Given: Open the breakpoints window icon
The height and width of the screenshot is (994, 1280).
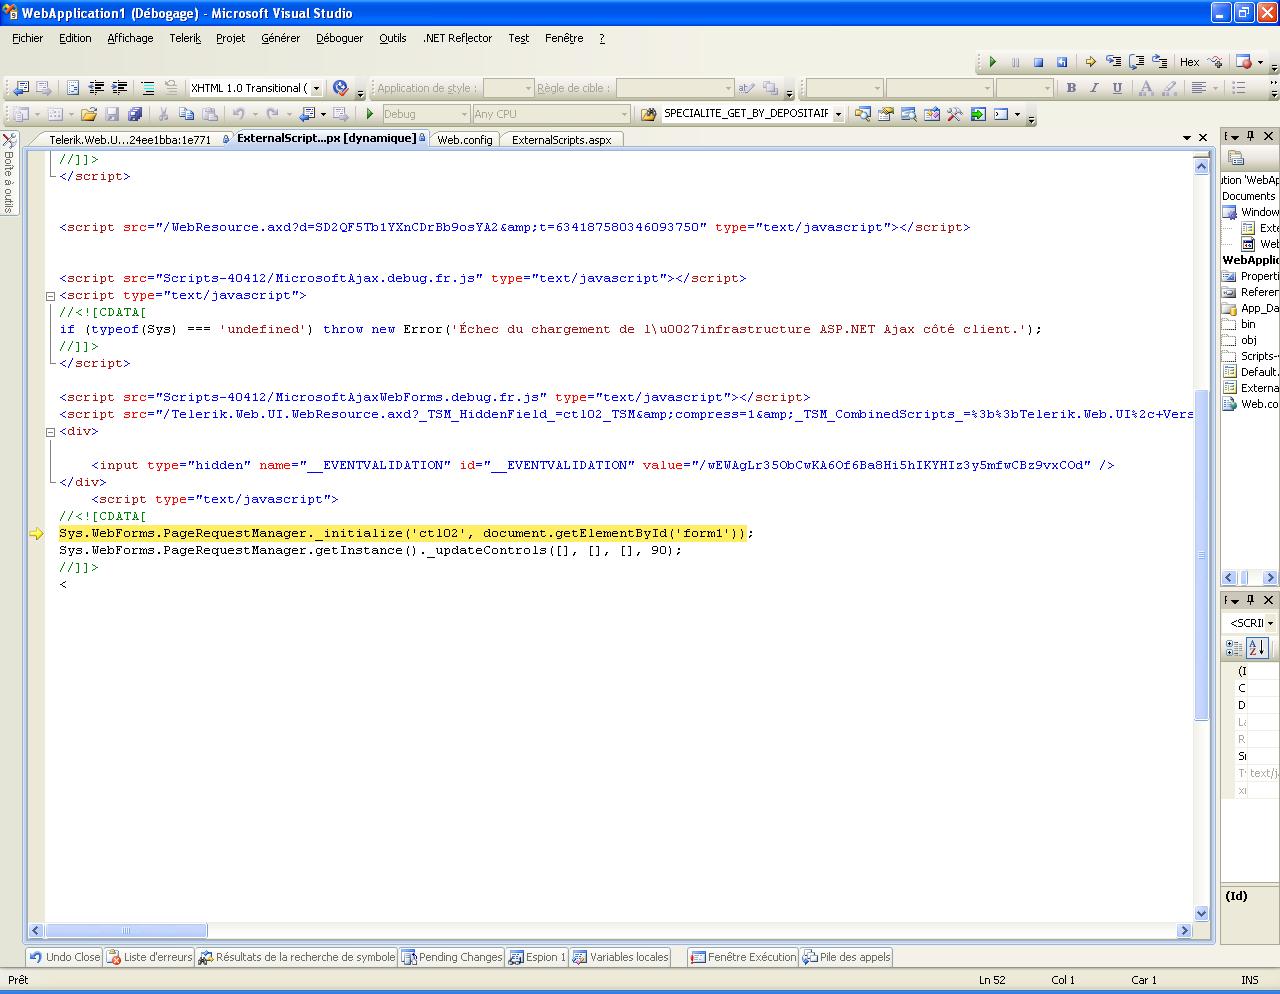Looking at the screenshot, I should tap(1244, 62).
